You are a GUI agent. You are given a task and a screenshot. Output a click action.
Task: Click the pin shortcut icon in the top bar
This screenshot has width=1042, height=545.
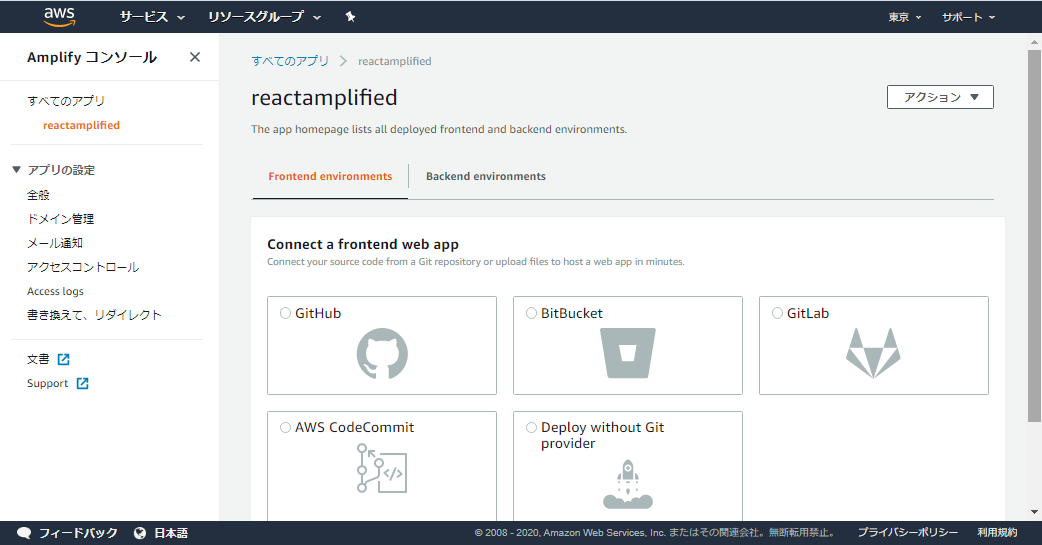[350, 17]
